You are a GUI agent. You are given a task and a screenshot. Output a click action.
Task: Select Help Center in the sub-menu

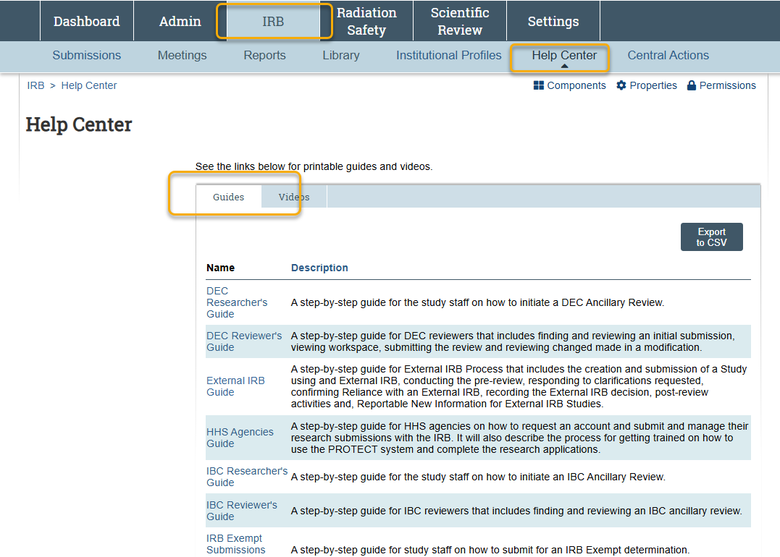[x=564, y=55]
